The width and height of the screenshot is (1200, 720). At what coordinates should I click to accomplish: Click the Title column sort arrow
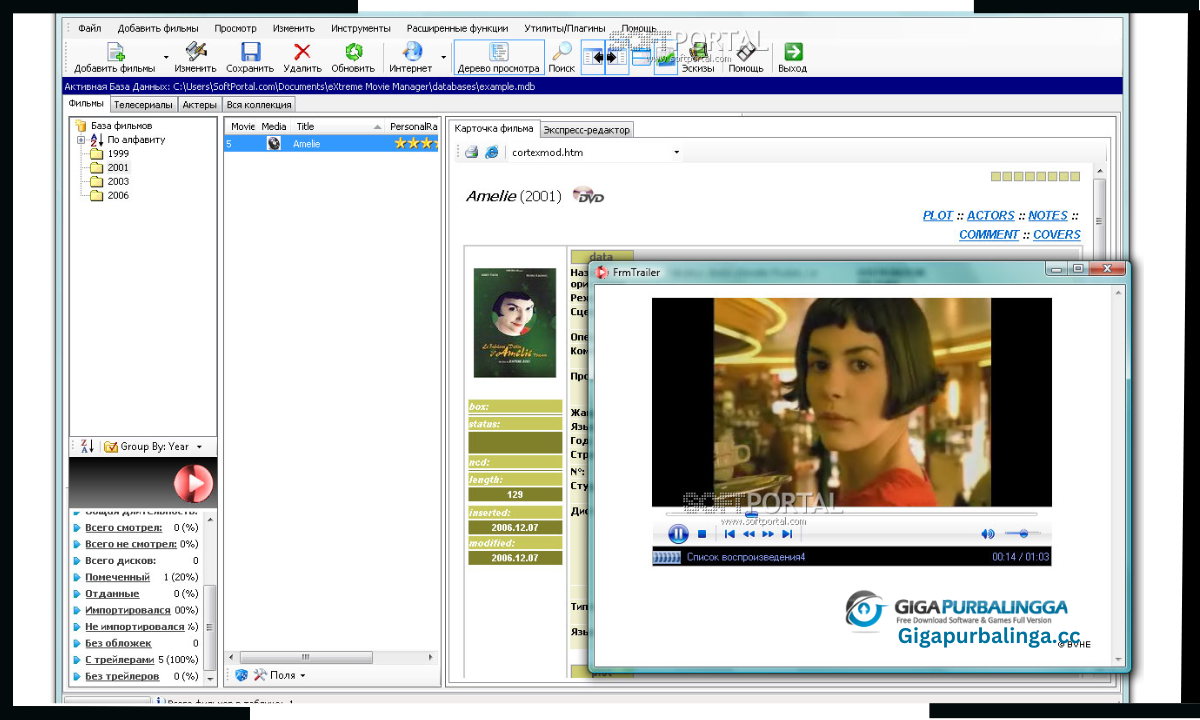pos(378,127)
